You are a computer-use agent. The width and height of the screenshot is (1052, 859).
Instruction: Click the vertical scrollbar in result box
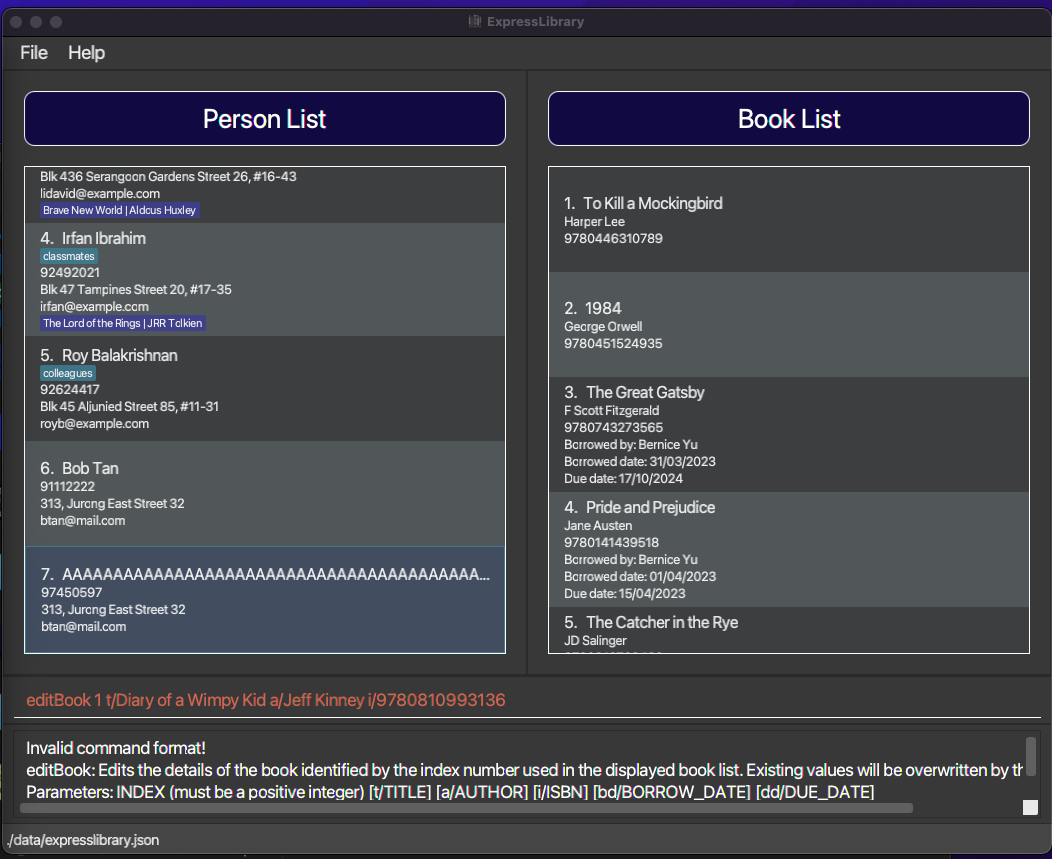tap(1031, 756)
